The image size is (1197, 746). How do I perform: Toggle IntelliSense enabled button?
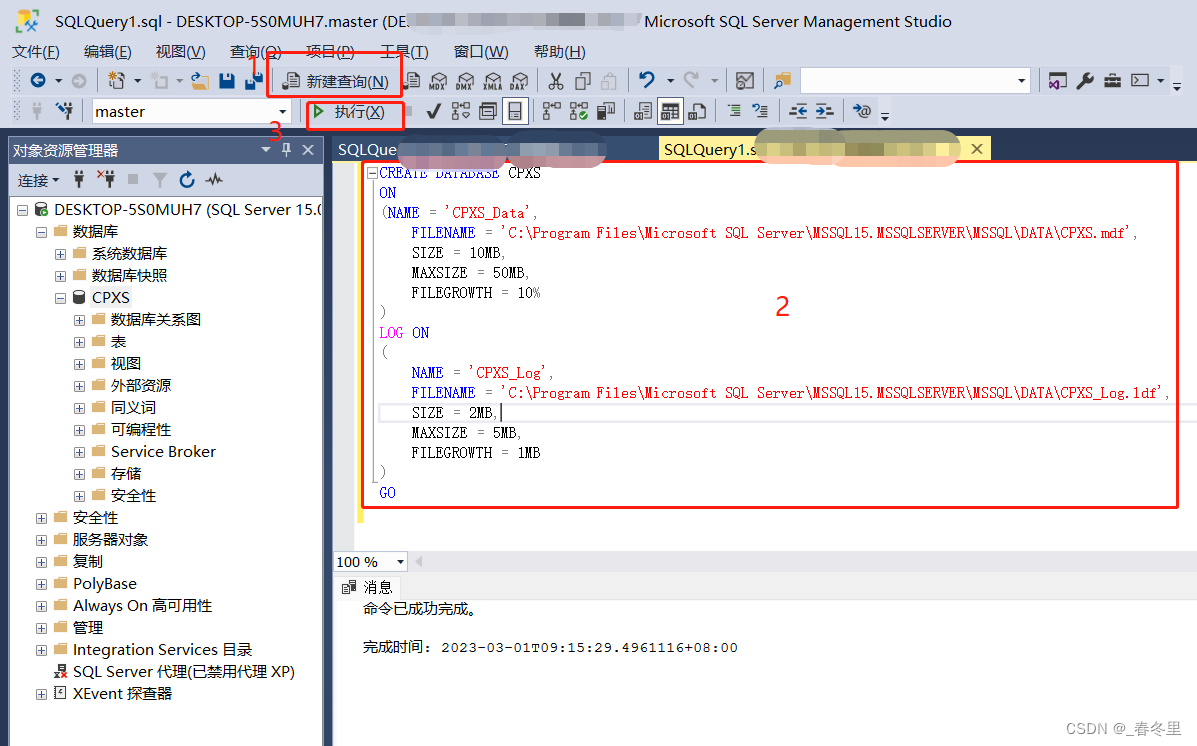coord(515,111)
